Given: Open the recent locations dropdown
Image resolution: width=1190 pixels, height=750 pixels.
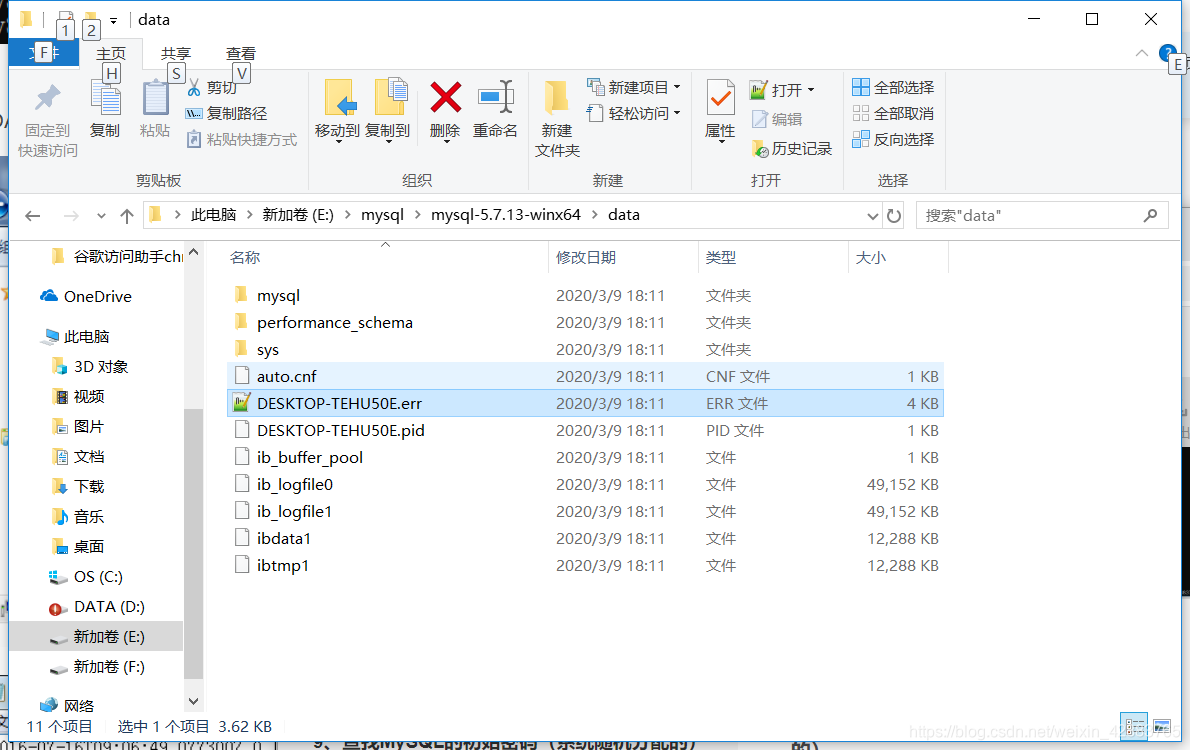Looking at the screenshot, I should (101, 216).
